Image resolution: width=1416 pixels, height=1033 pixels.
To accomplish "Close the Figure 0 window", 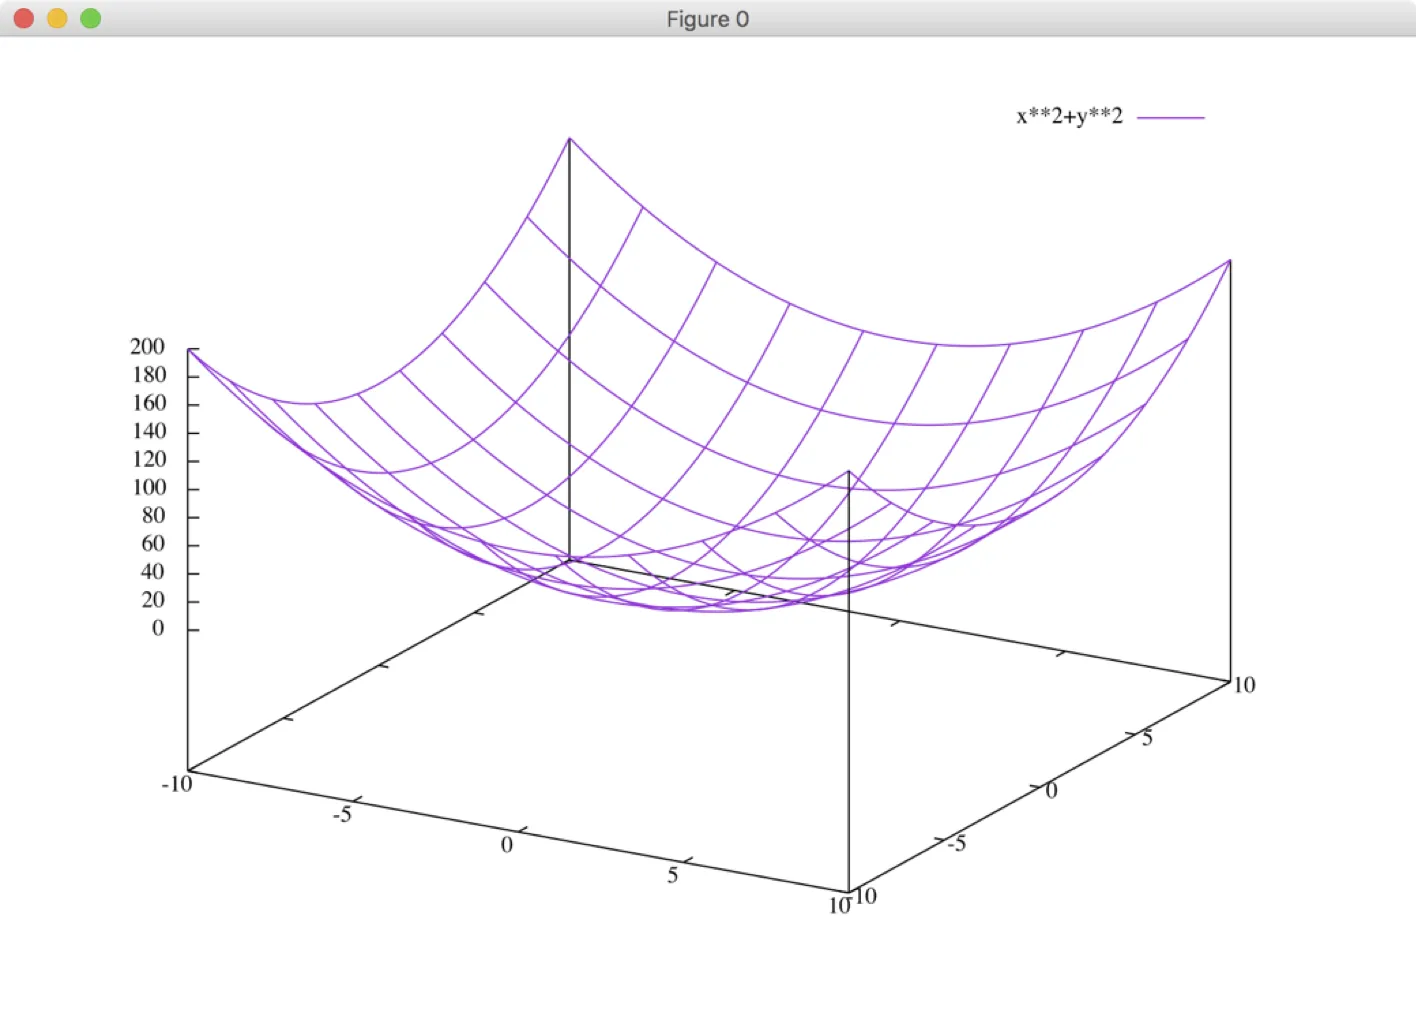I will tap(24, 18).
